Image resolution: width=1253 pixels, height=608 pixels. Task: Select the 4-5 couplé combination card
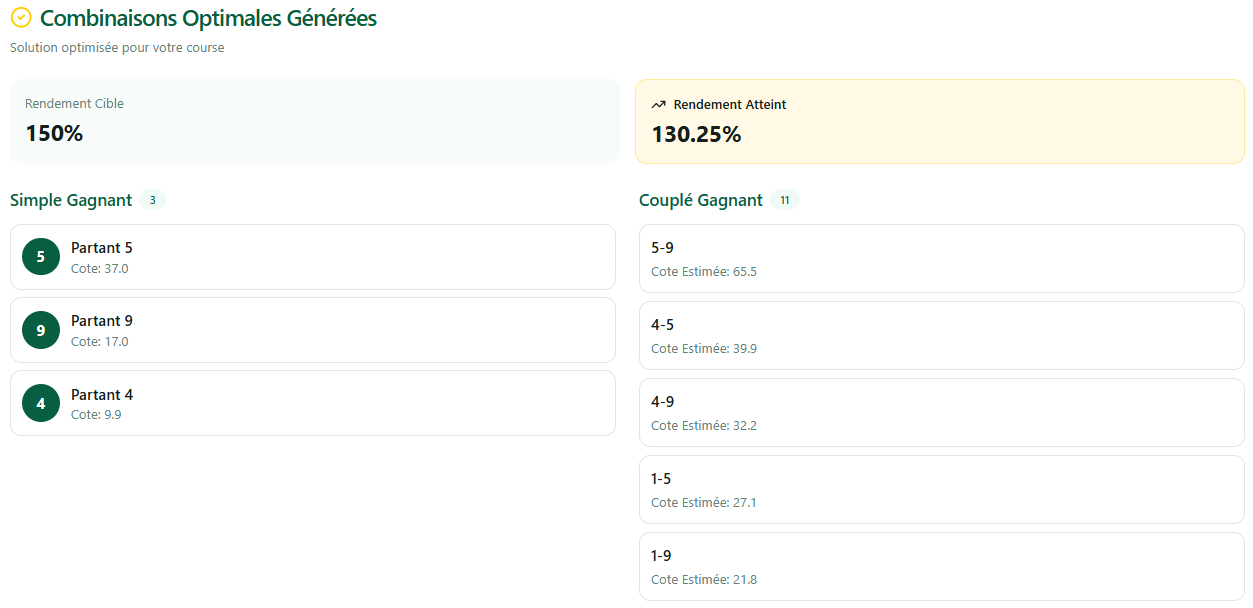[x=941, y=335]
